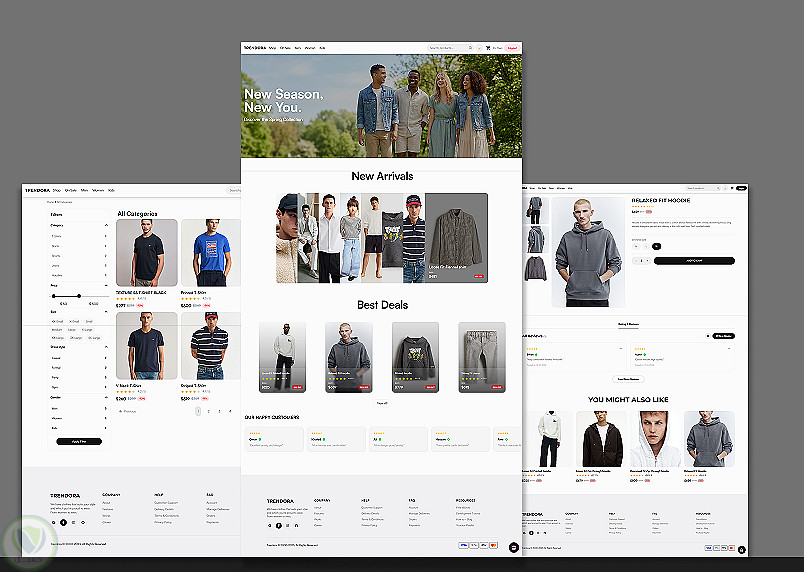The height and width of the screenshot is (572, 804).
Task: Open Kids menu in center page navbar
Action: [x=322, y=48]
